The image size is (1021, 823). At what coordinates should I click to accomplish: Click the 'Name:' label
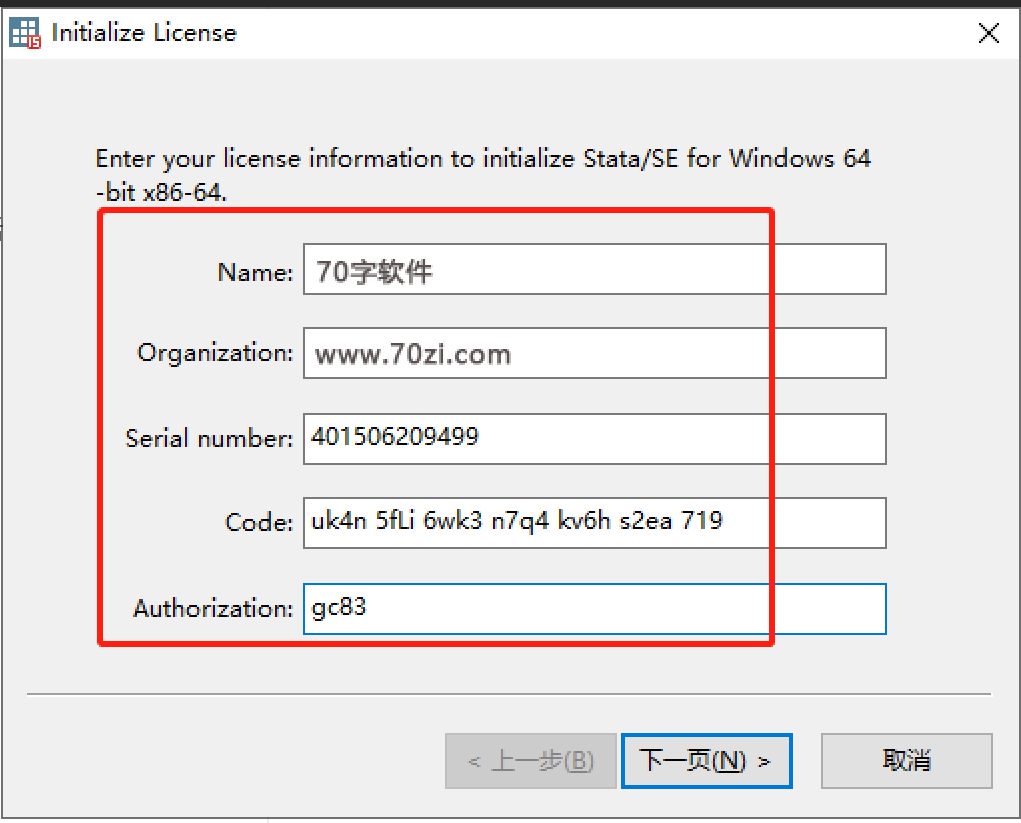click(255, 272)
